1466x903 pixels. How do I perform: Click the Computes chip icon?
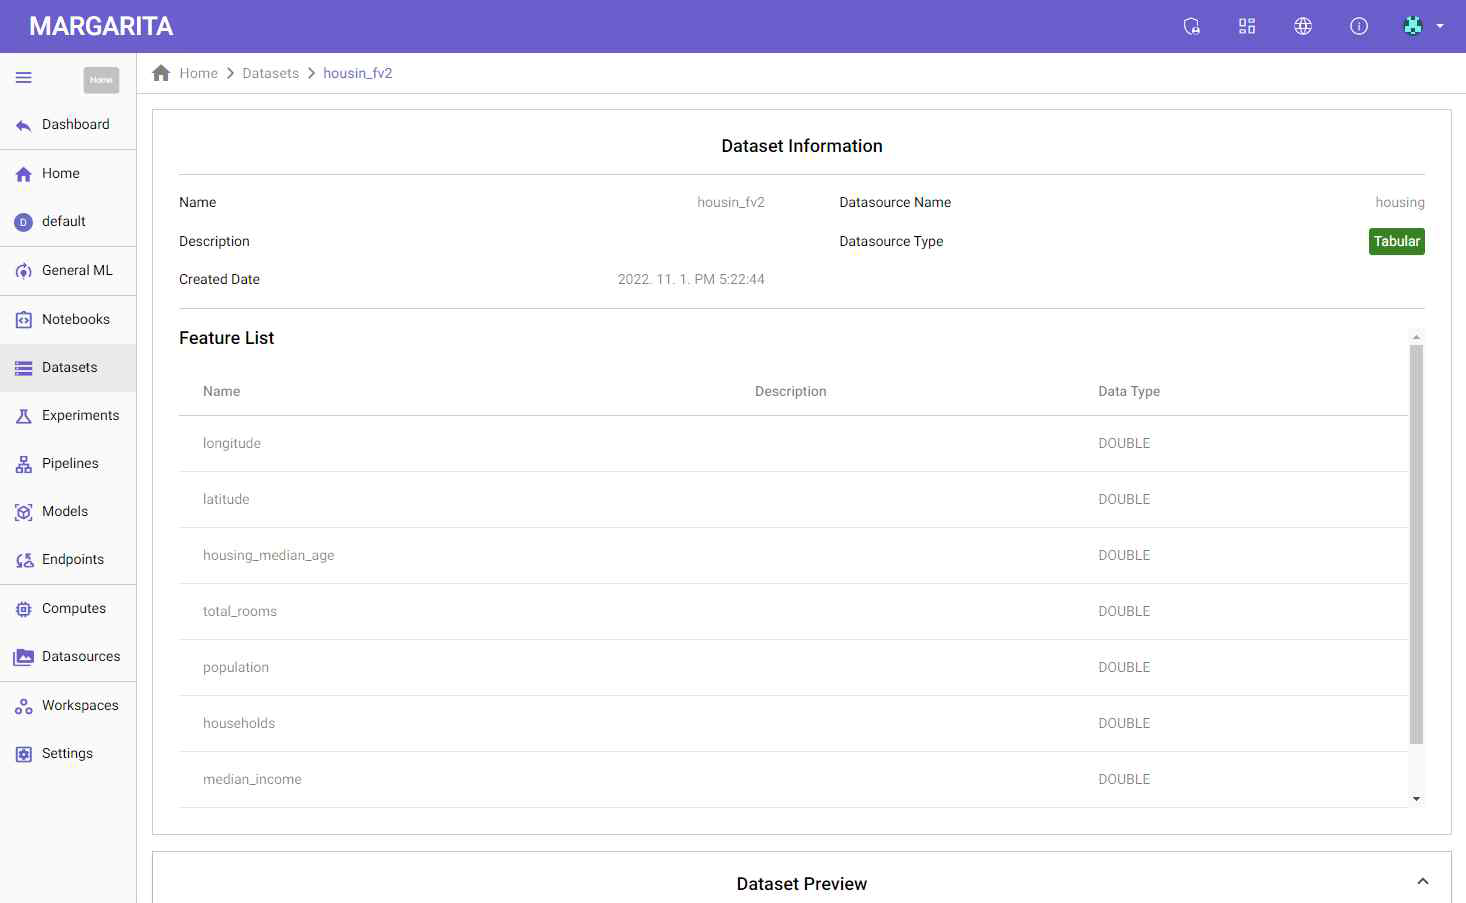coord(24,609)
